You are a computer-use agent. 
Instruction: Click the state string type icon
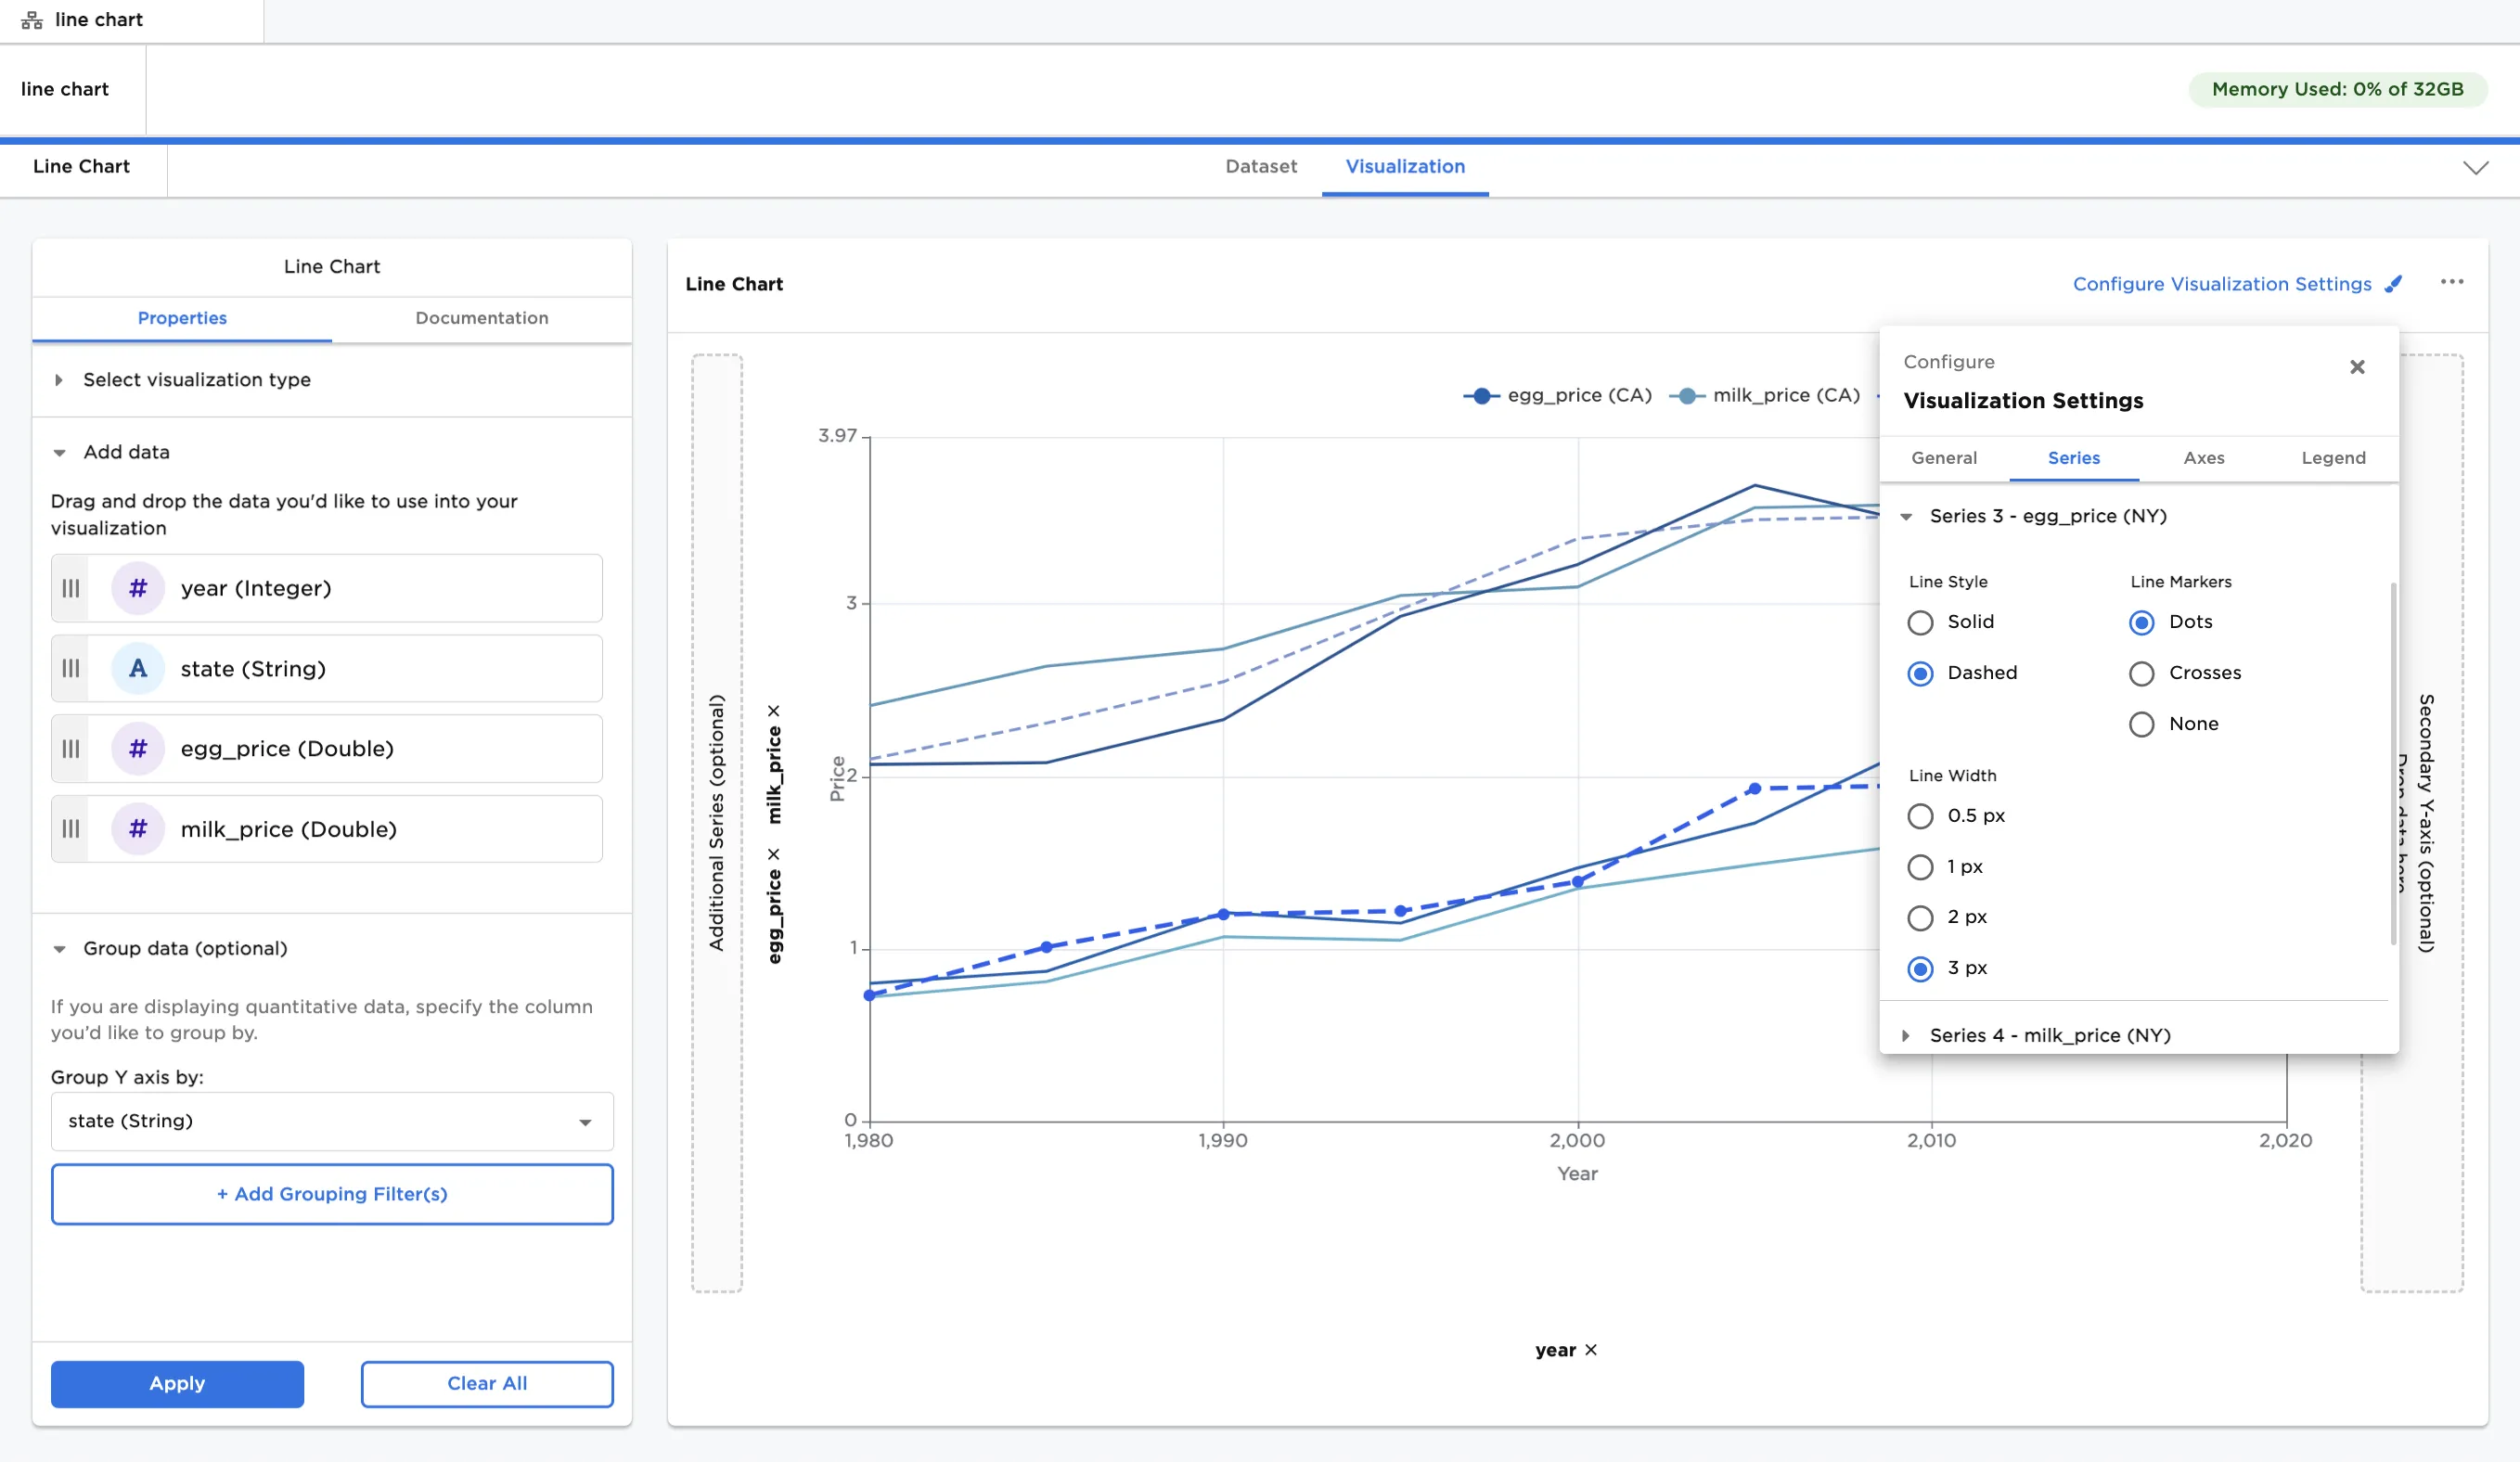138,668
